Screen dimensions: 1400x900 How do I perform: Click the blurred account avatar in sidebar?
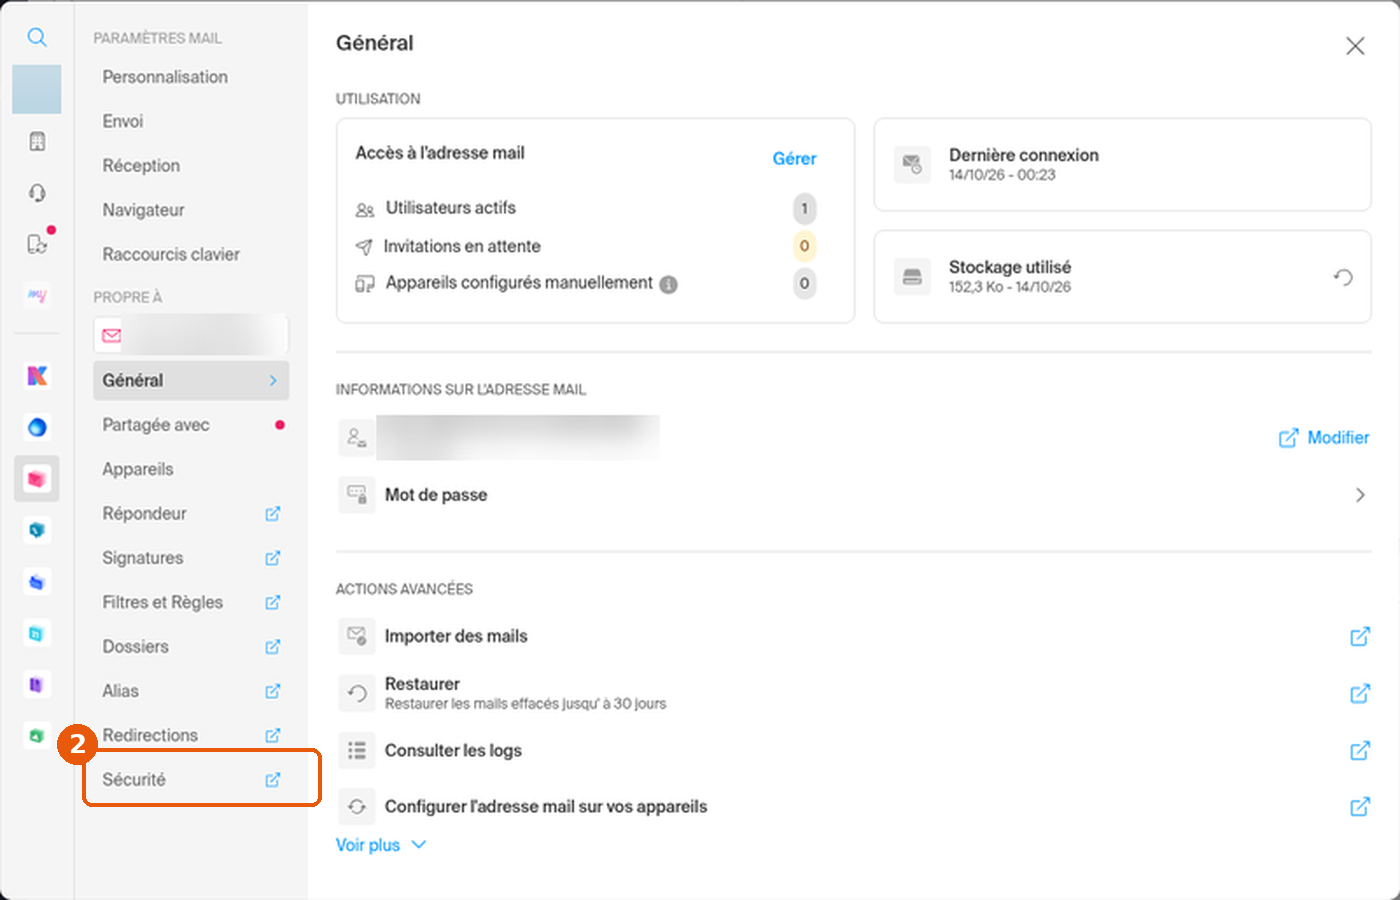[37, 89]
